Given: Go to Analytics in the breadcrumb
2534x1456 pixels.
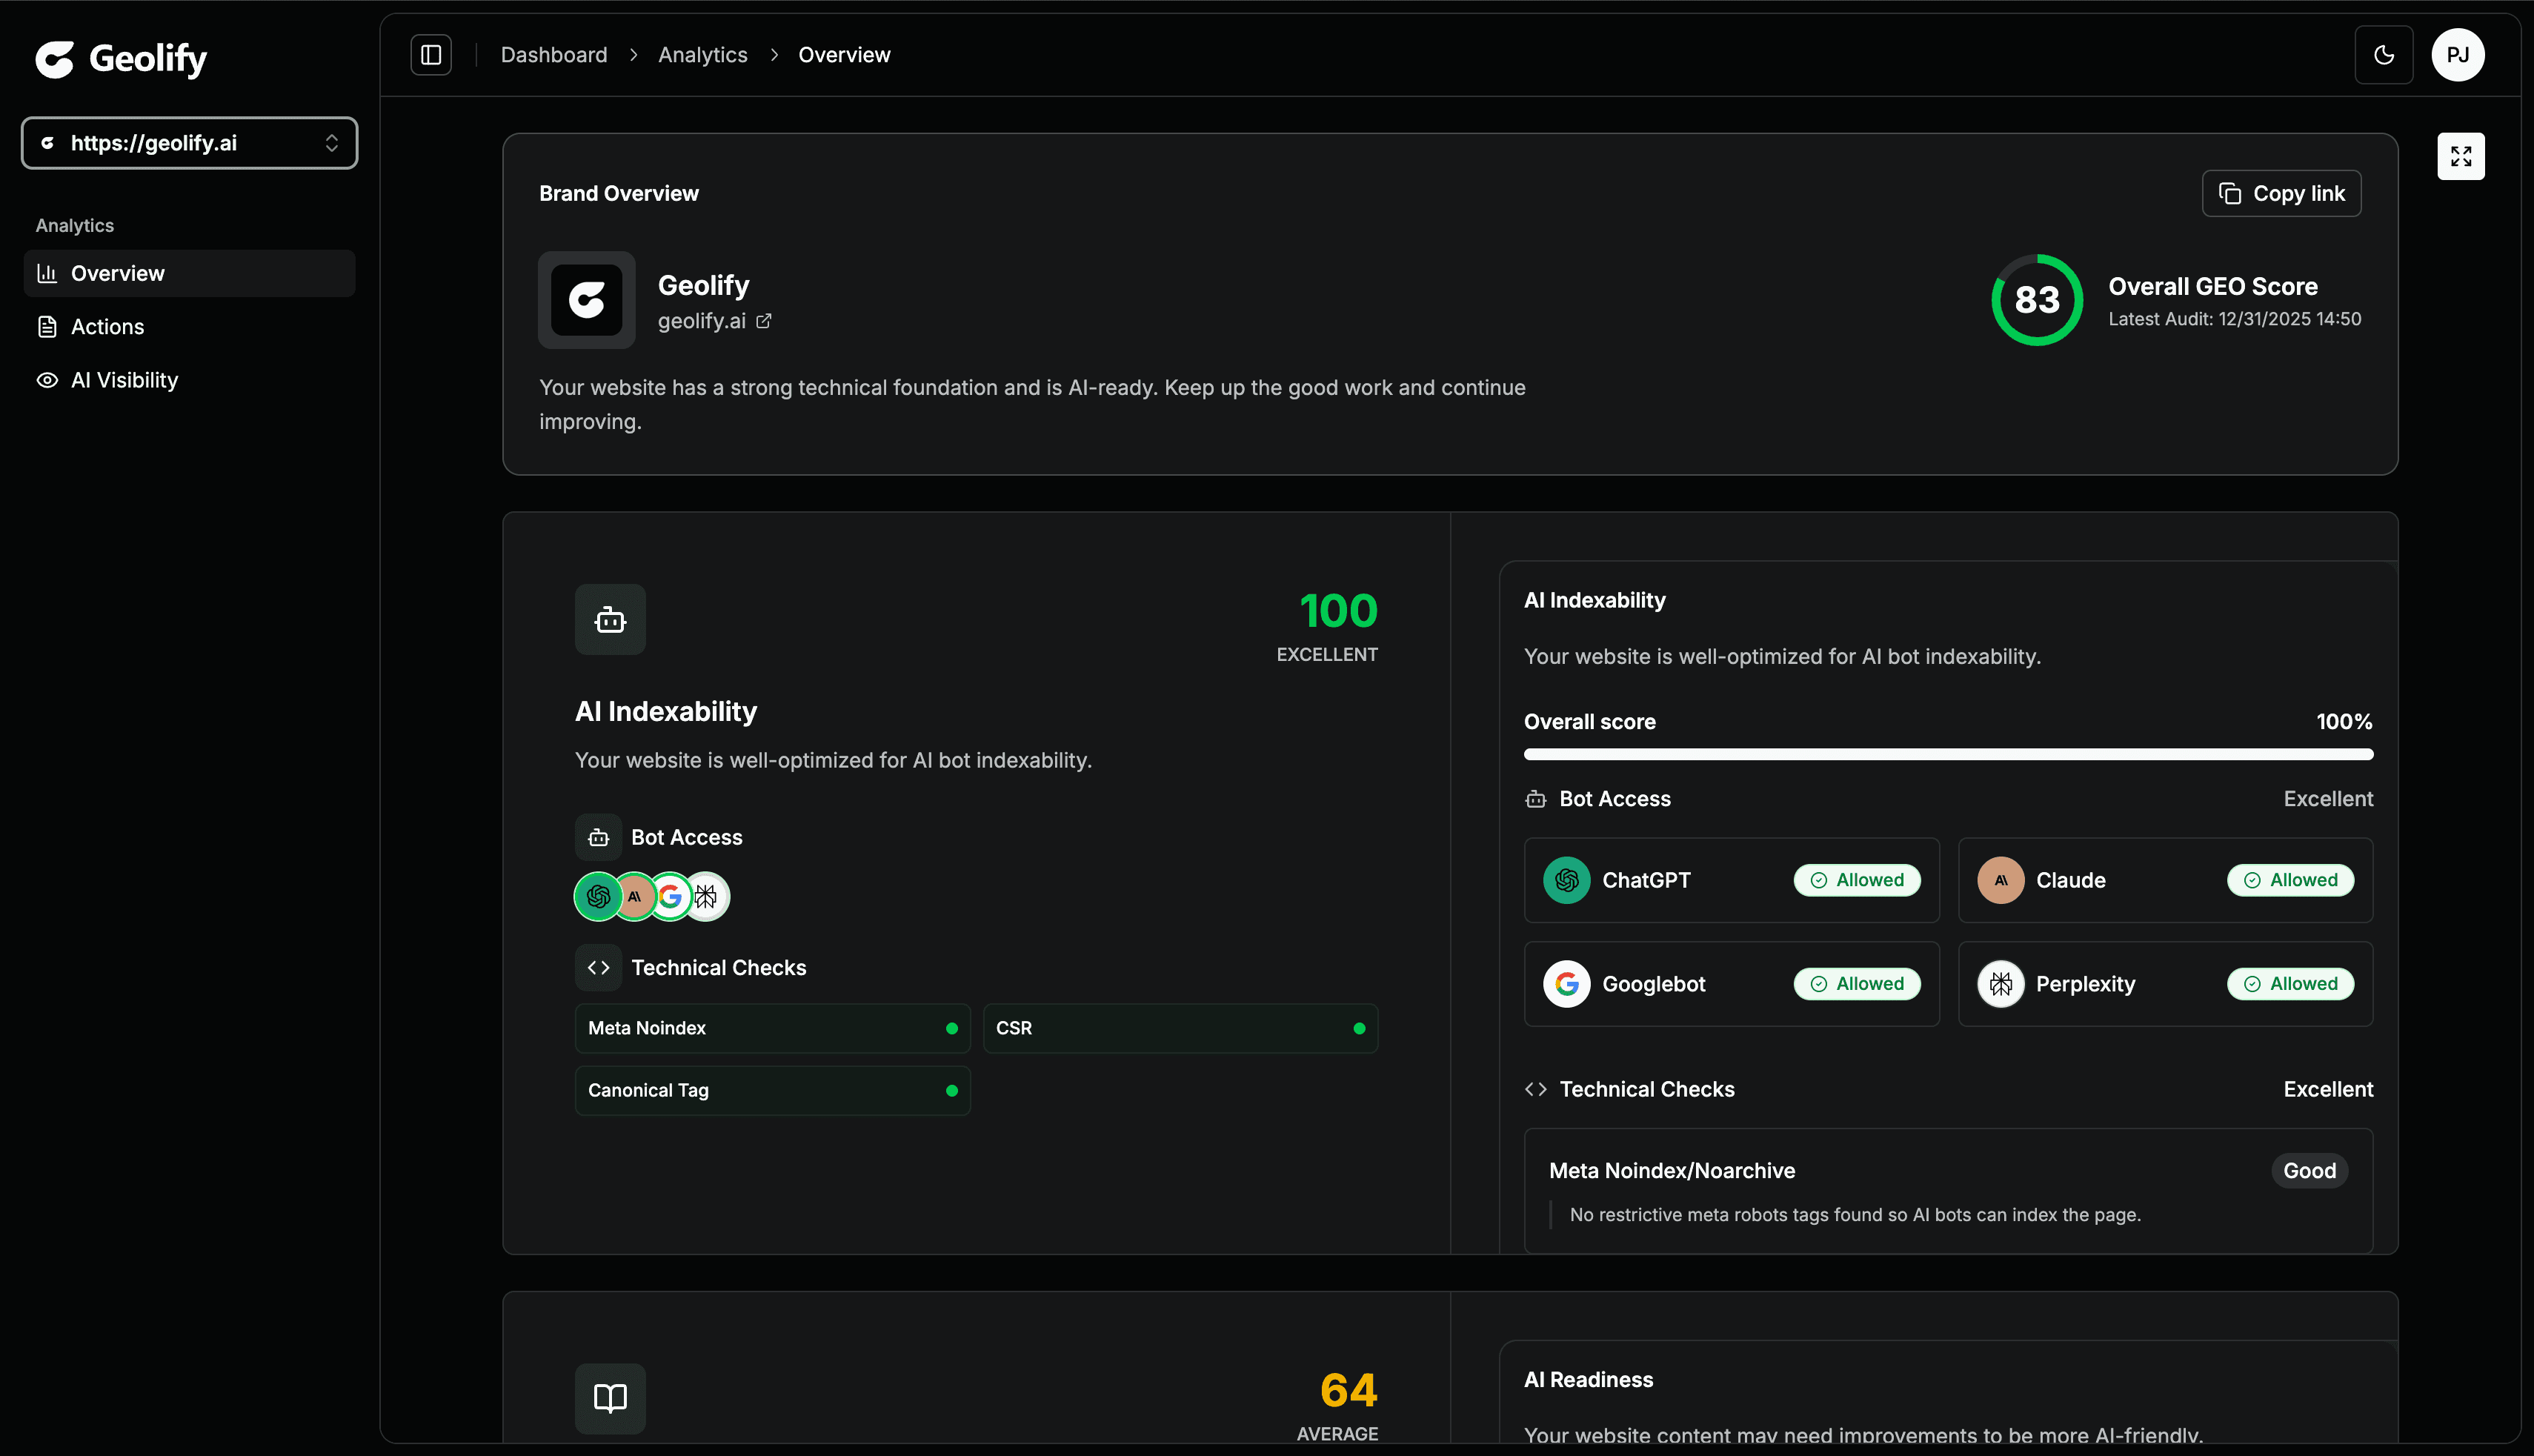Looking at the screenshot, I should [703, 55].
